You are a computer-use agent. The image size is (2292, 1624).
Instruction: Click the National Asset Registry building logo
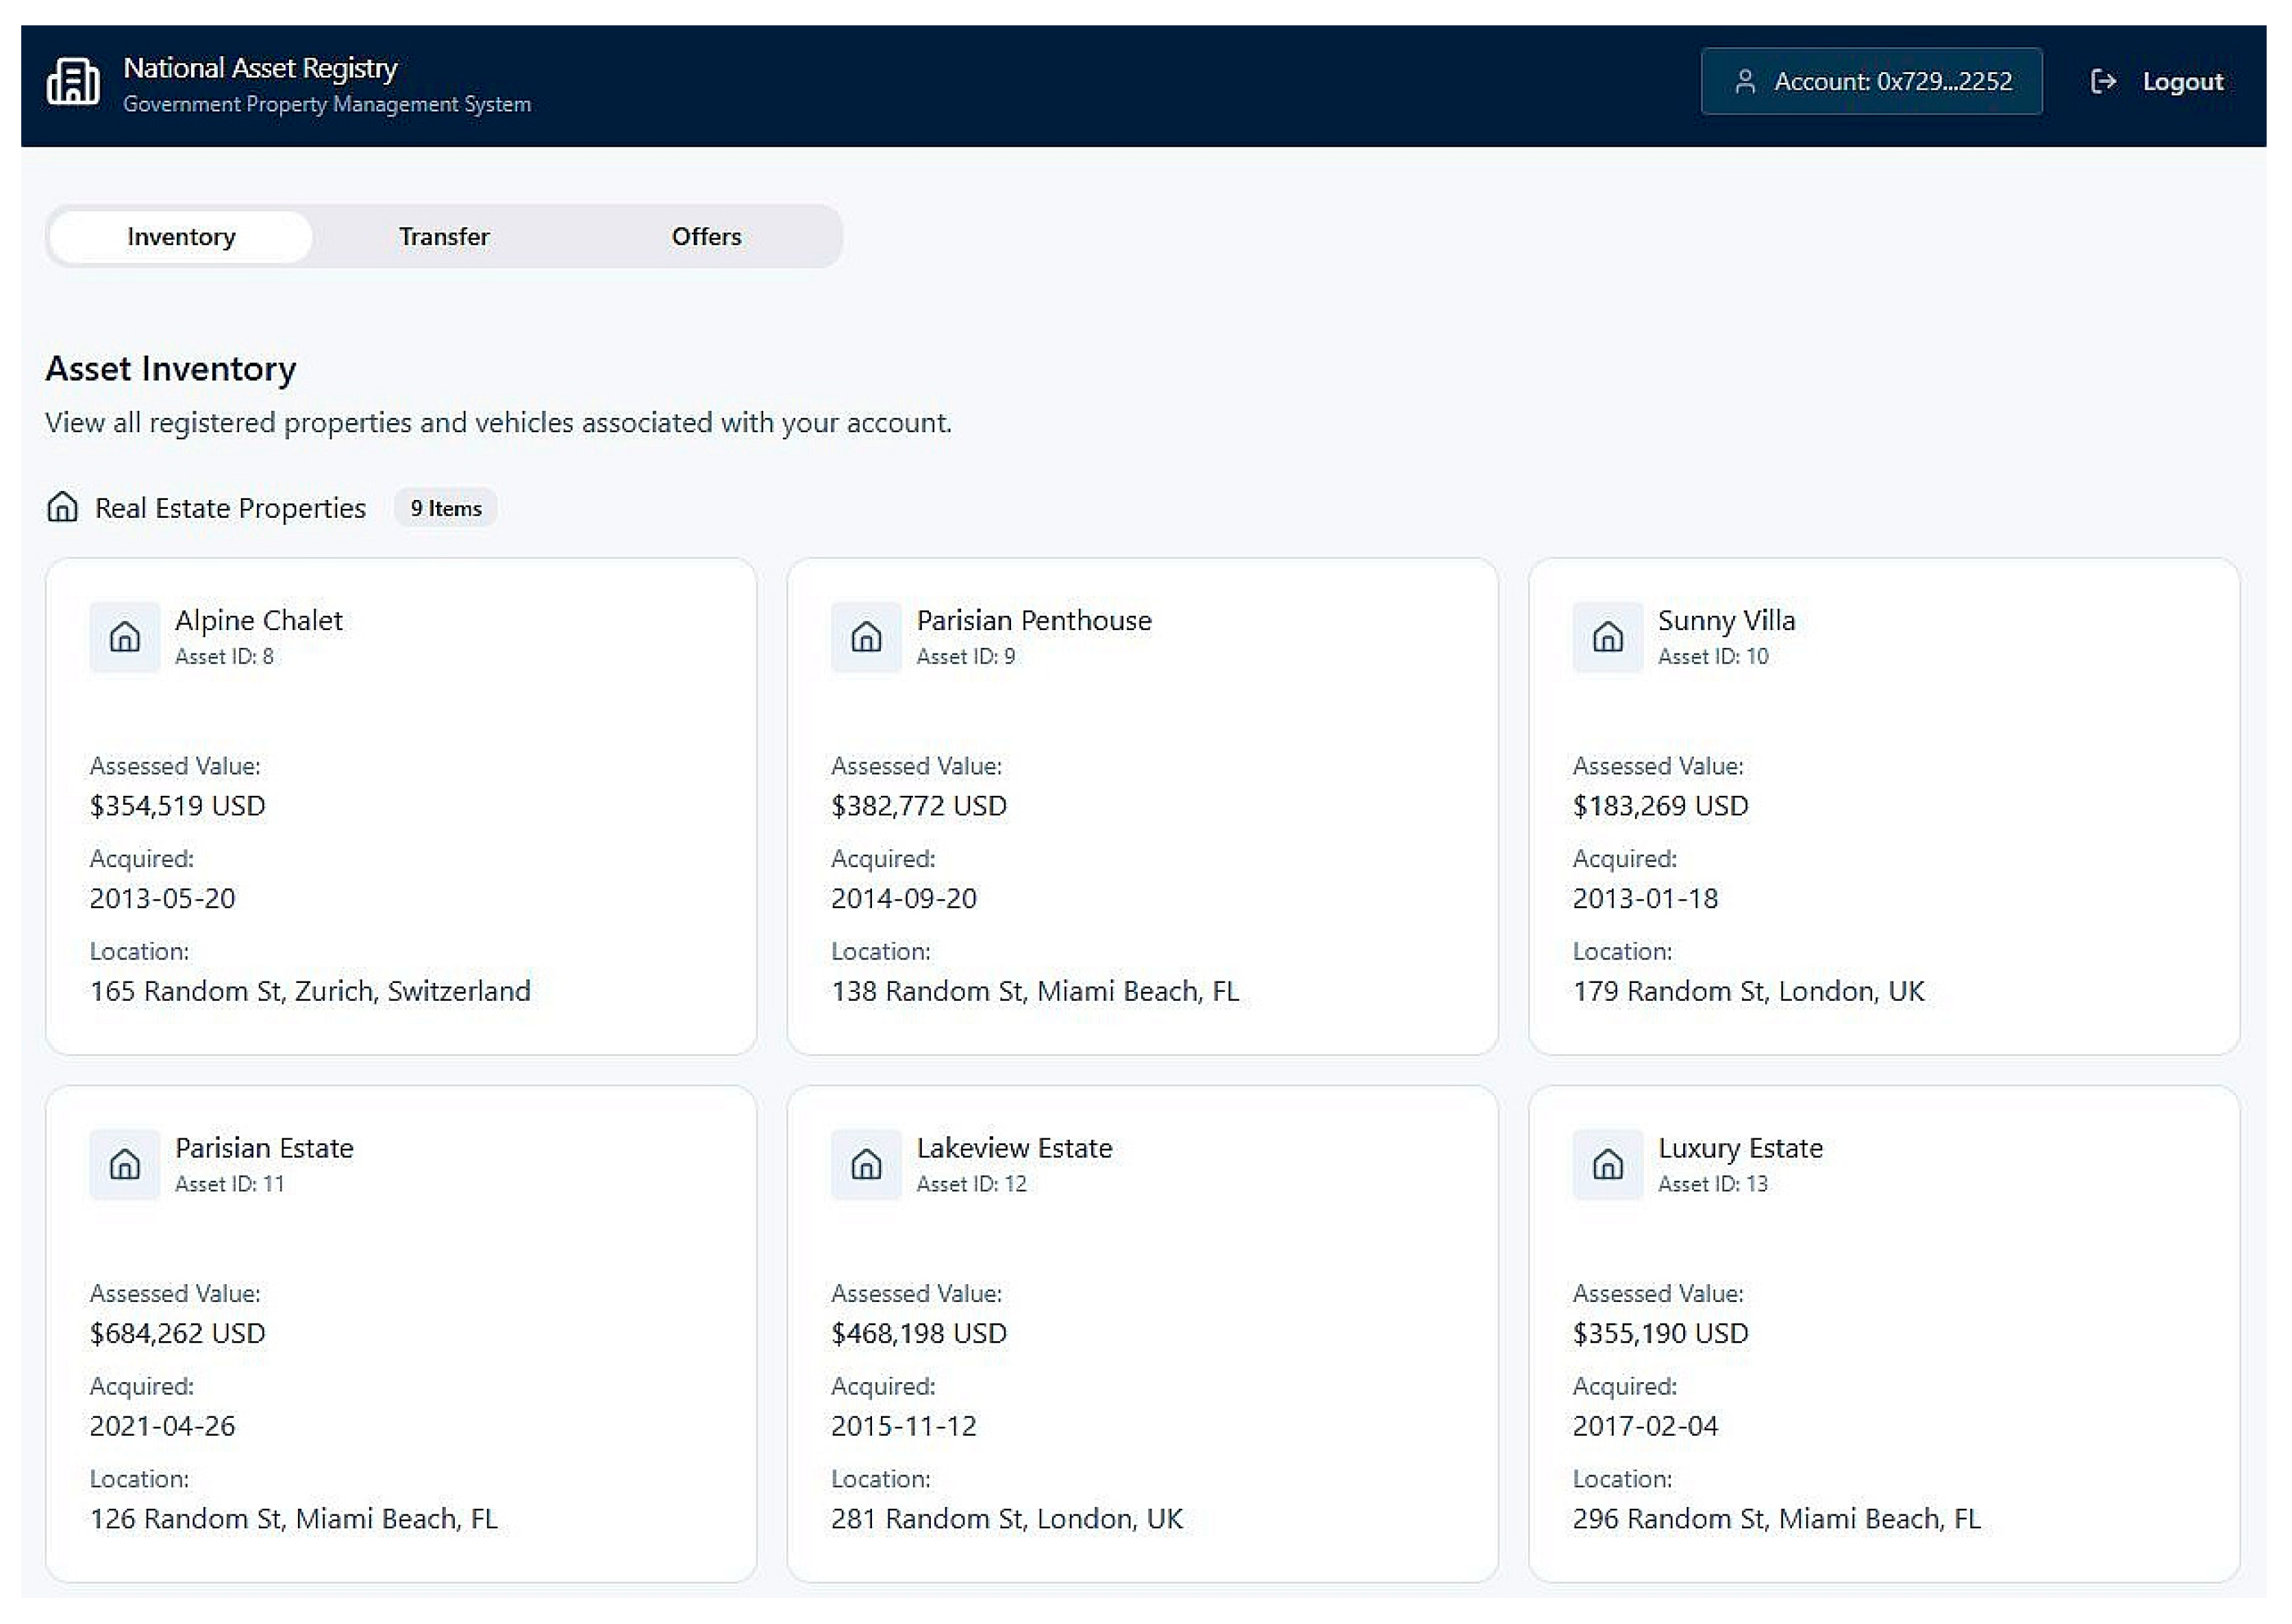(73, 82)
